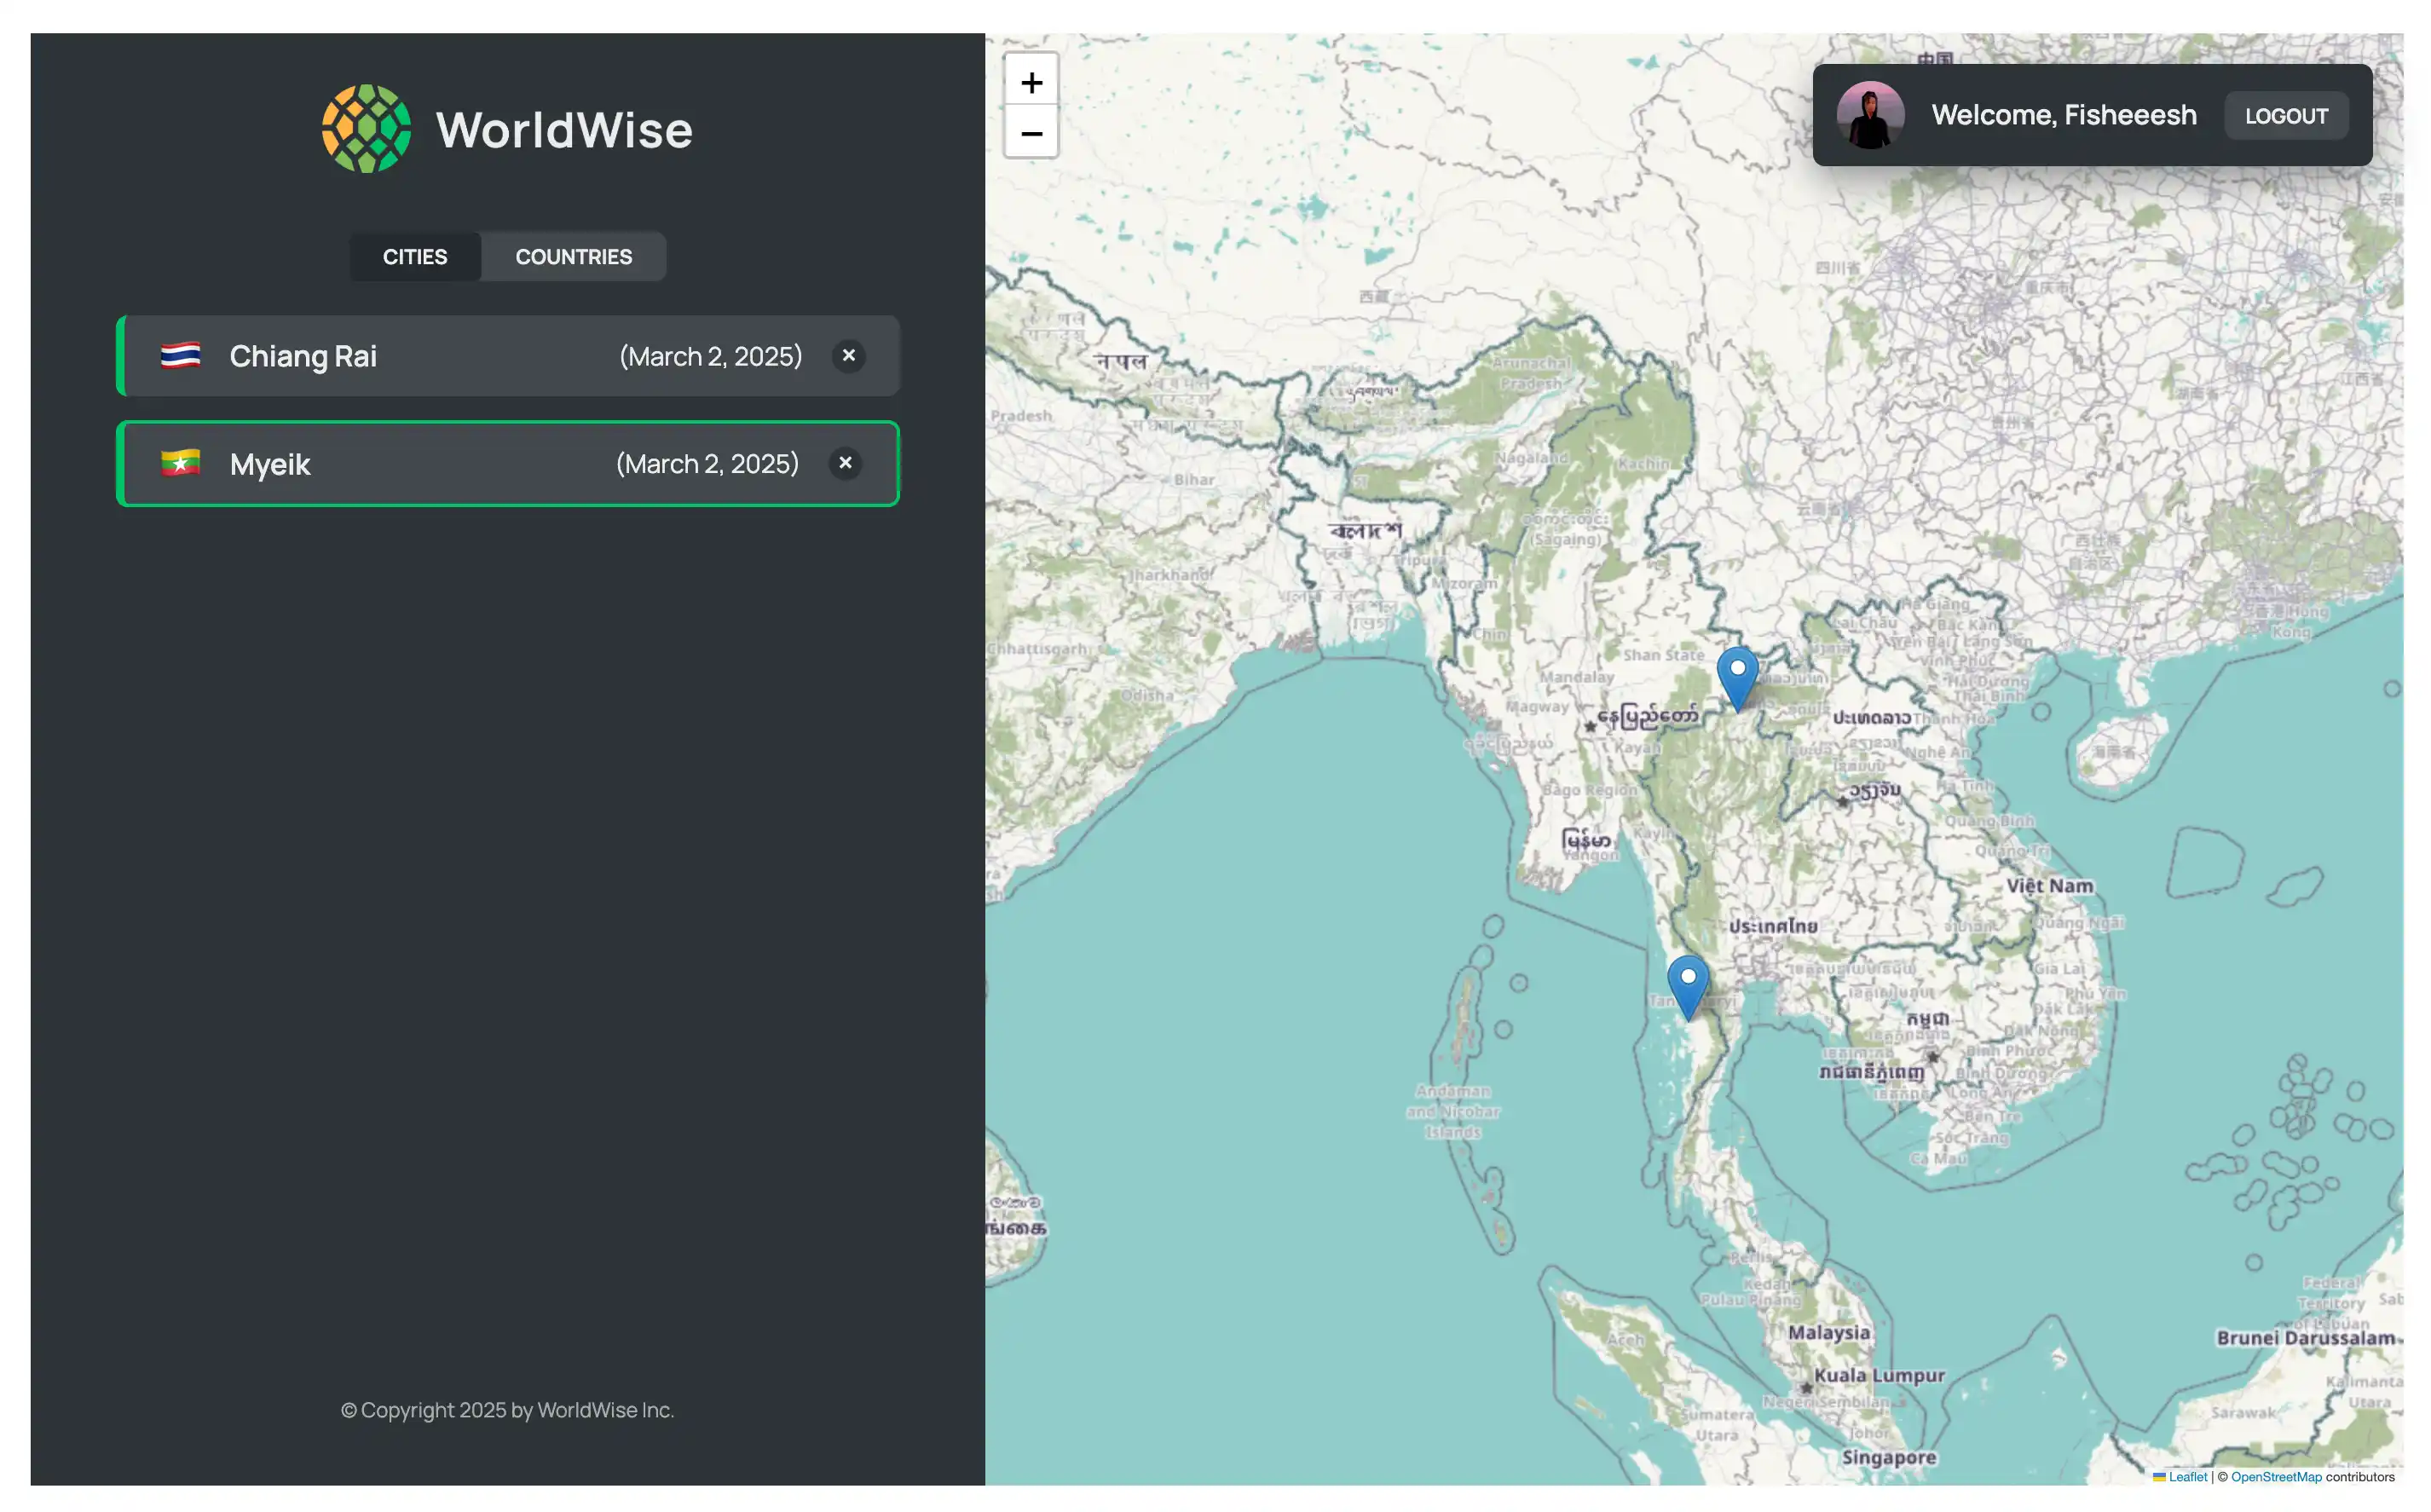Click the Brunei Darussalam map label
2431x1512 pixels.
click(x=2305, y=1338)
